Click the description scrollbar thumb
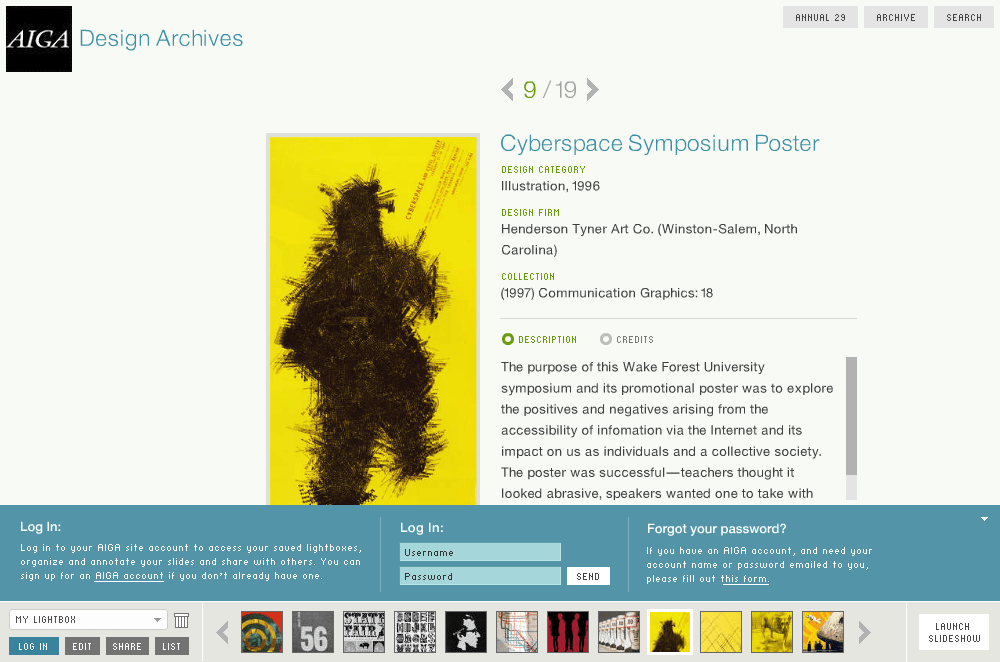This screenshot has width=1000, height=662. click(x=851, y=416)
